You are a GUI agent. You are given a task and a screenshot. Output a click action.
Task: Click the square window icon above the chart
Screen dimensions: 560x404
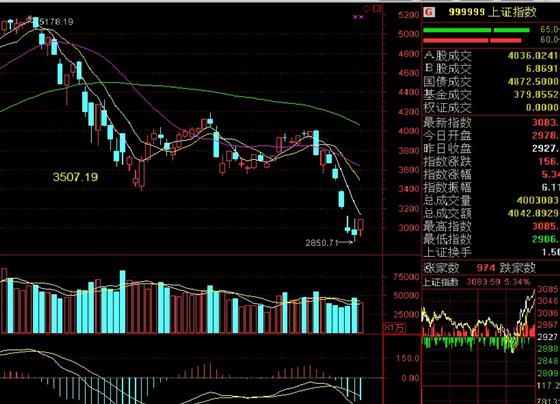click(x=377, y=8)
